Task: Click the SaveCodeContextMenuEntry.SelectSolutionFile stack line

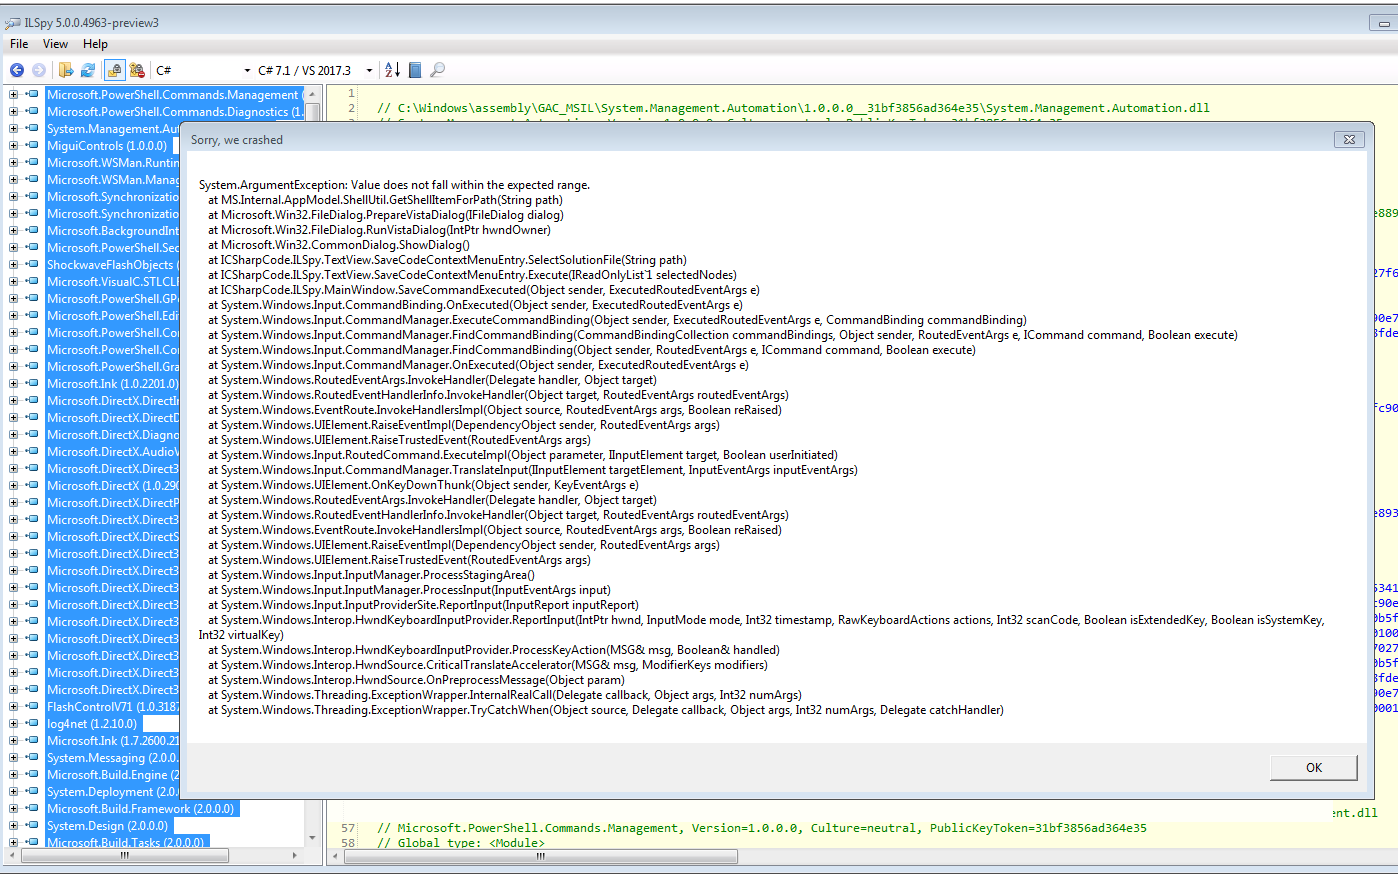Action: coord(447,260)
